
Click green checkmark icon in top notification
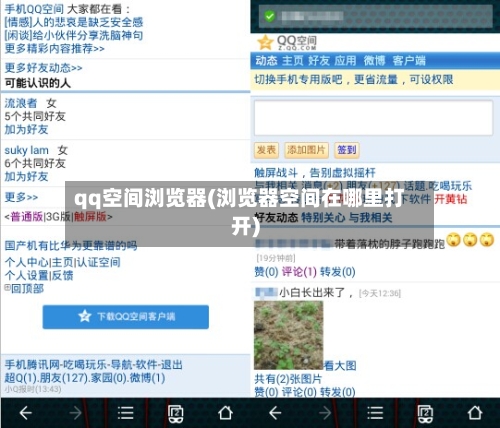coord(269,16)
